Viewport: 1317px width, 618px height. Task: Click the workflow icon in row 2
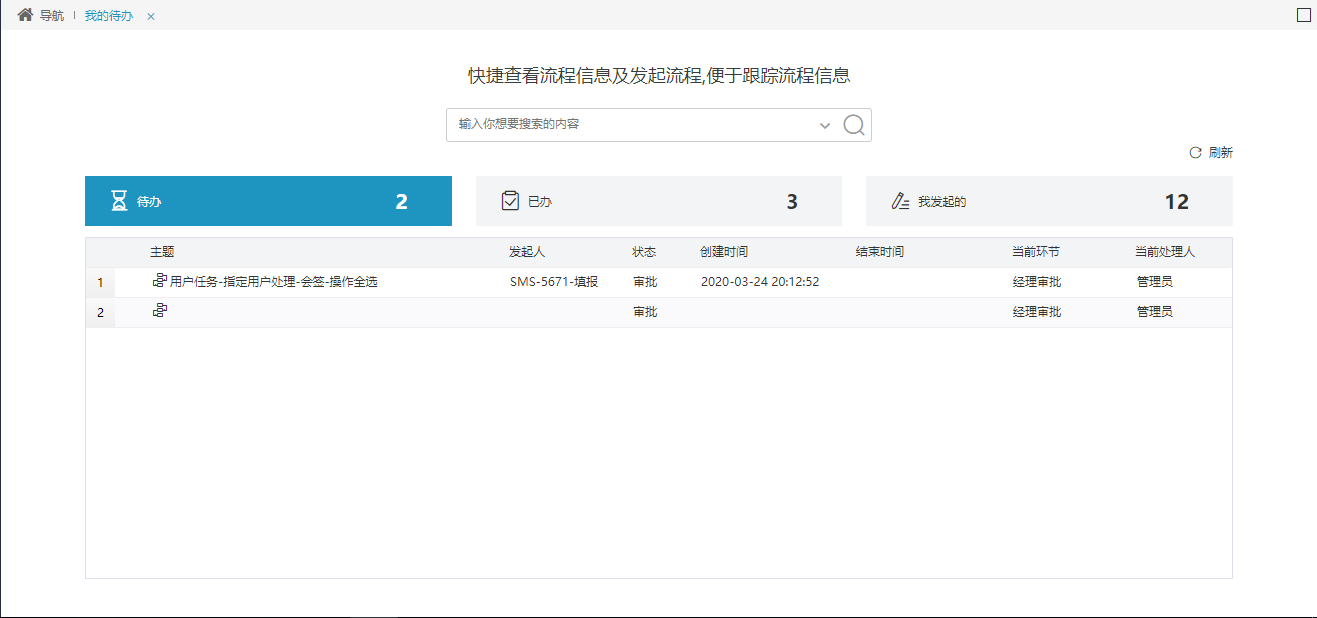[159, 311]
